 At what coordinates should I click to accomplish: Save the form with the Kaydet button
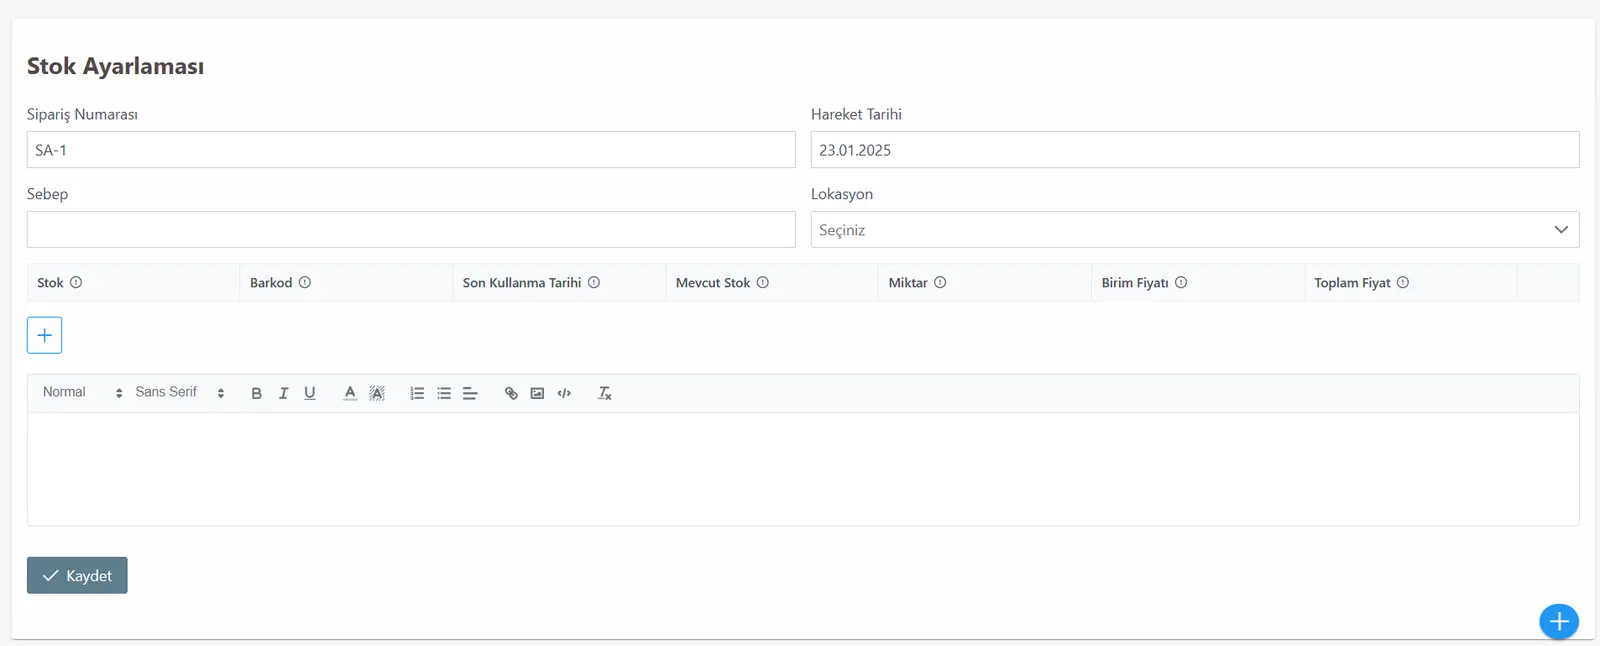(77, 575)
